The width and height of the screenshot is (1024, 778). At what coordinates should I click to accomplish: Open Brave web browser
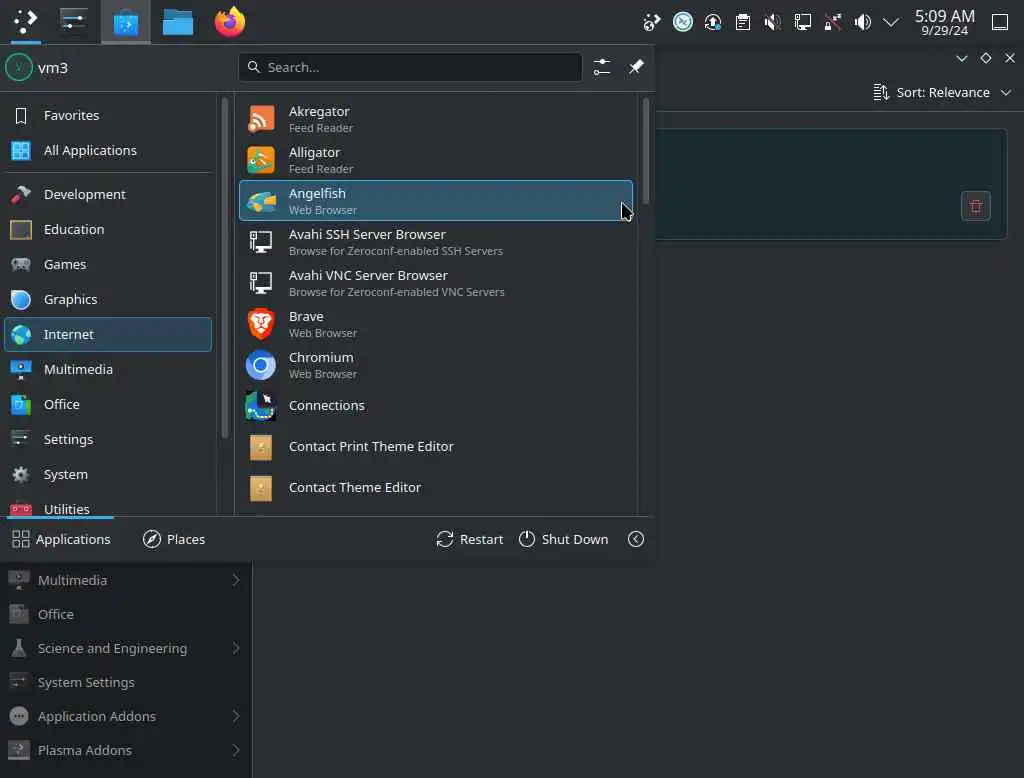(436, 324)
